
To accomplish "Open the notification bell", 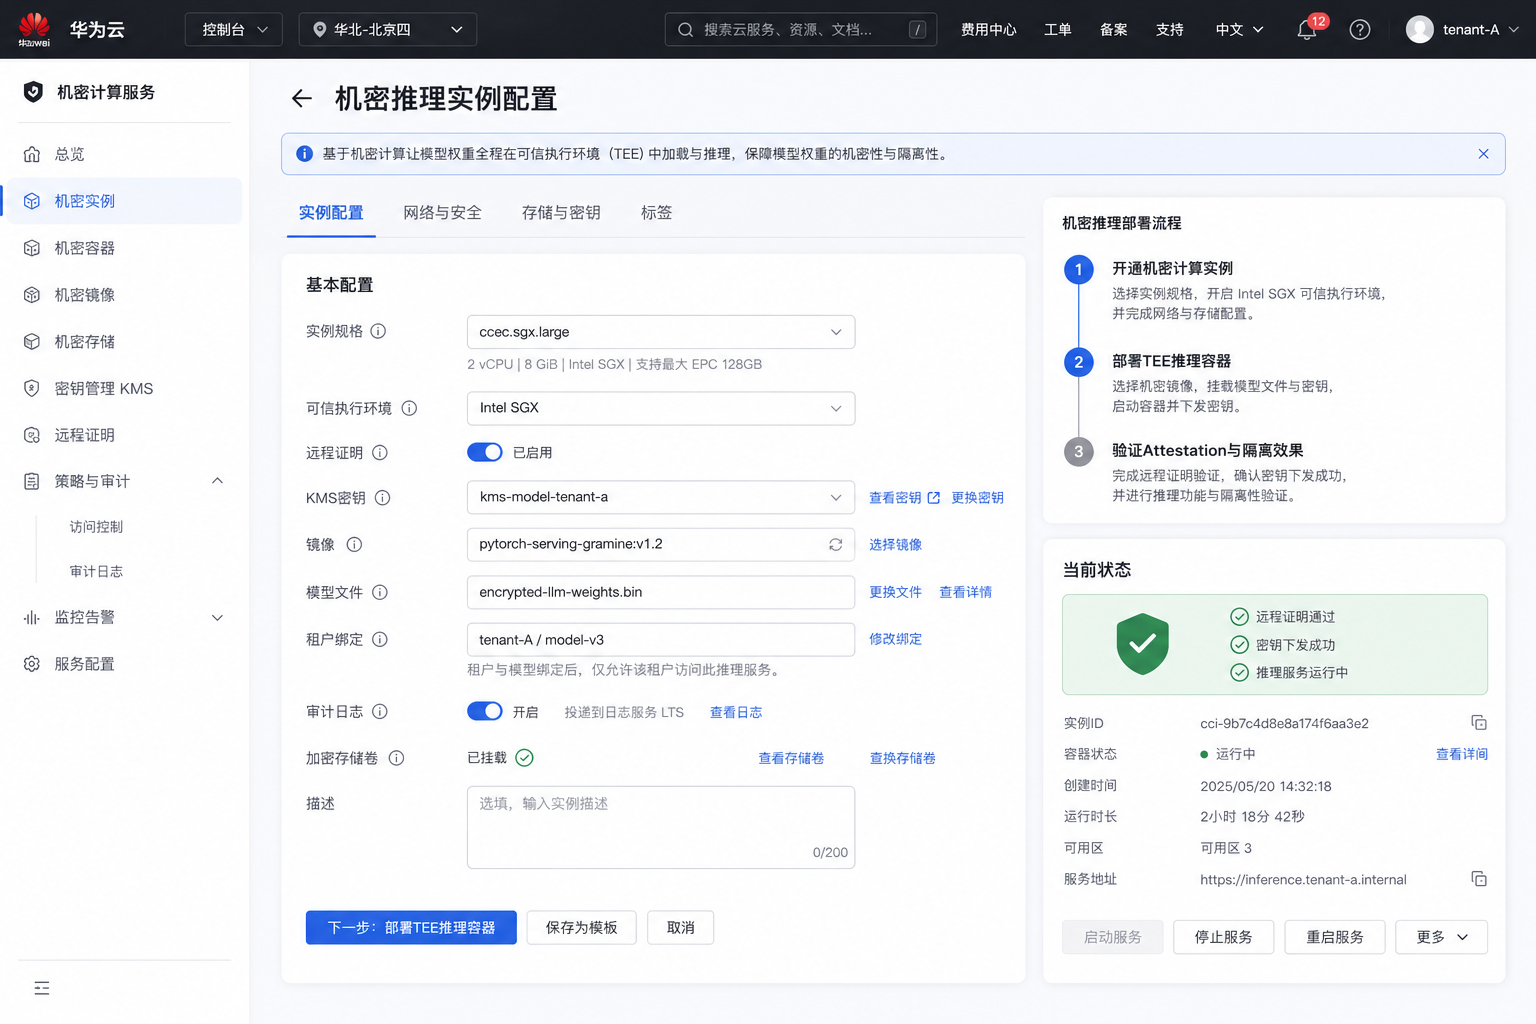I will tap(1307, 30).
